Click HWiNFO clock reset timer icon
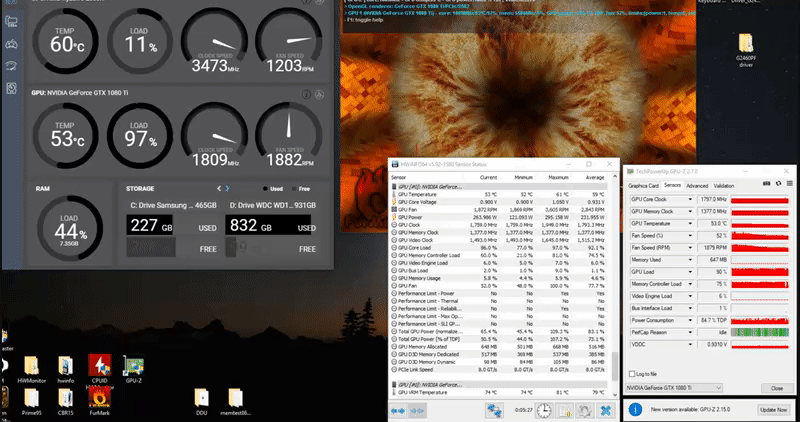800x422 pixels. [x=544, y=410]
